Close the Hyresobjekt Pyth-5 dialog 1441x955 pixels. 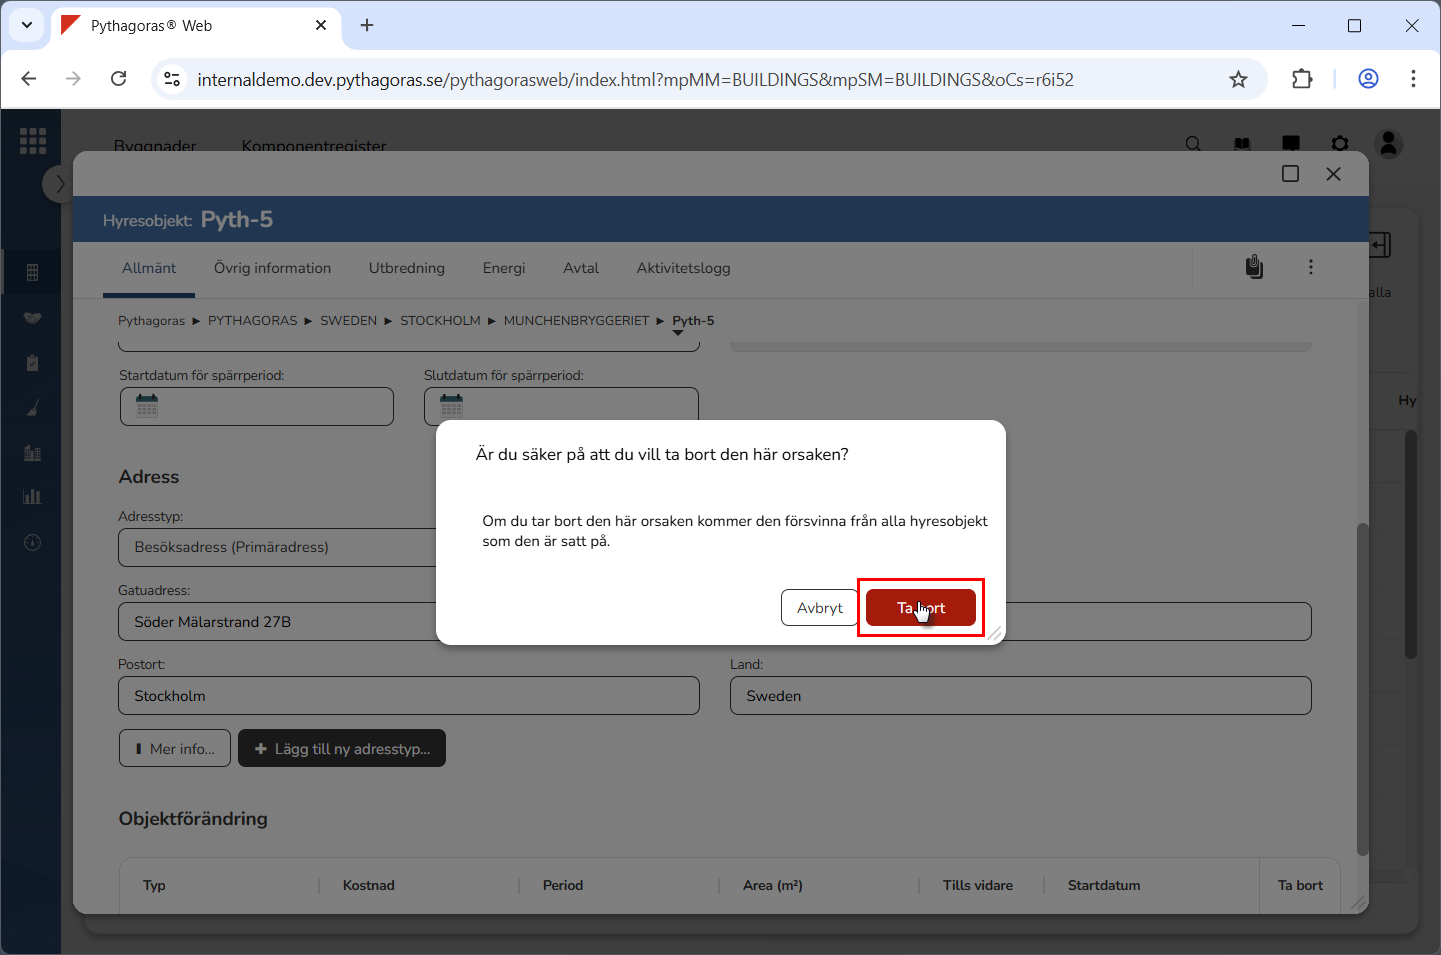tap(1333, 174)
